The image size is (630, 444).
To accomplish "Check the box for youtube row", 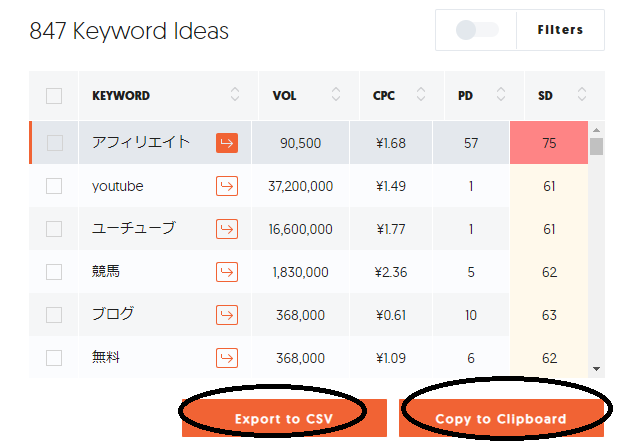I will coord(54,186).
